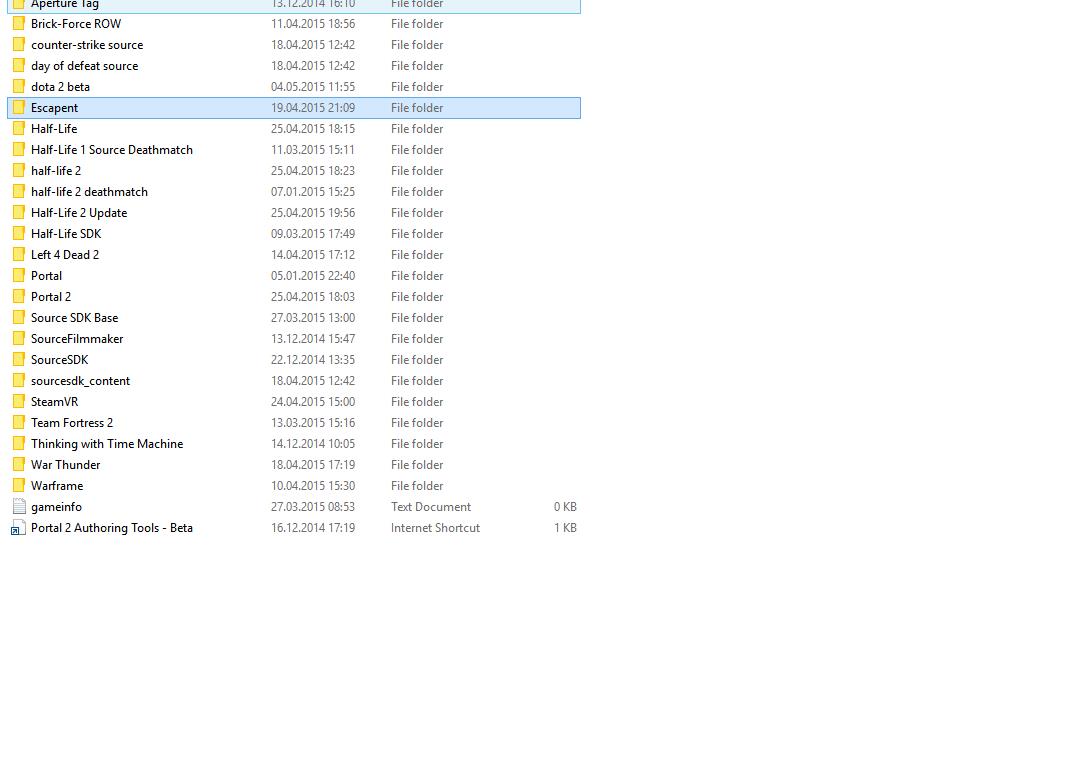This screenshot has width=1072, height=770.
Task: Select the Half-Life 1 Source Deathmatch name
Action: click(x=111, y=150)
